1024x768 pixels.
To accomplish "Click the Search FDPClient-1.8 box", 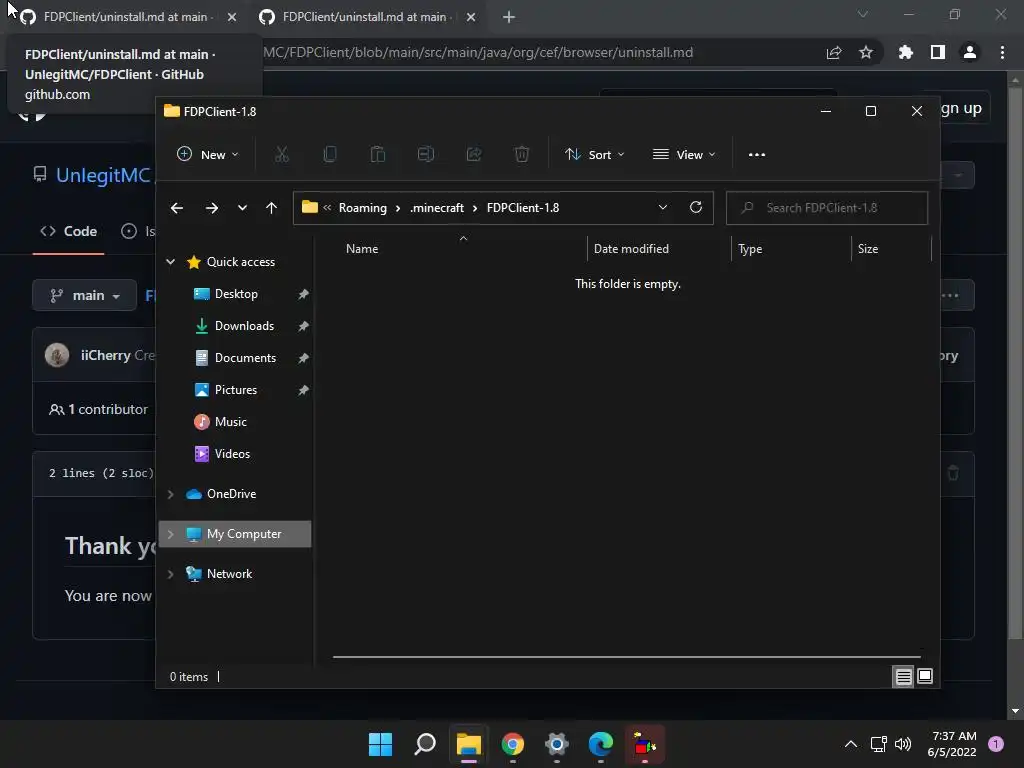I will click(x=827, y=208).
